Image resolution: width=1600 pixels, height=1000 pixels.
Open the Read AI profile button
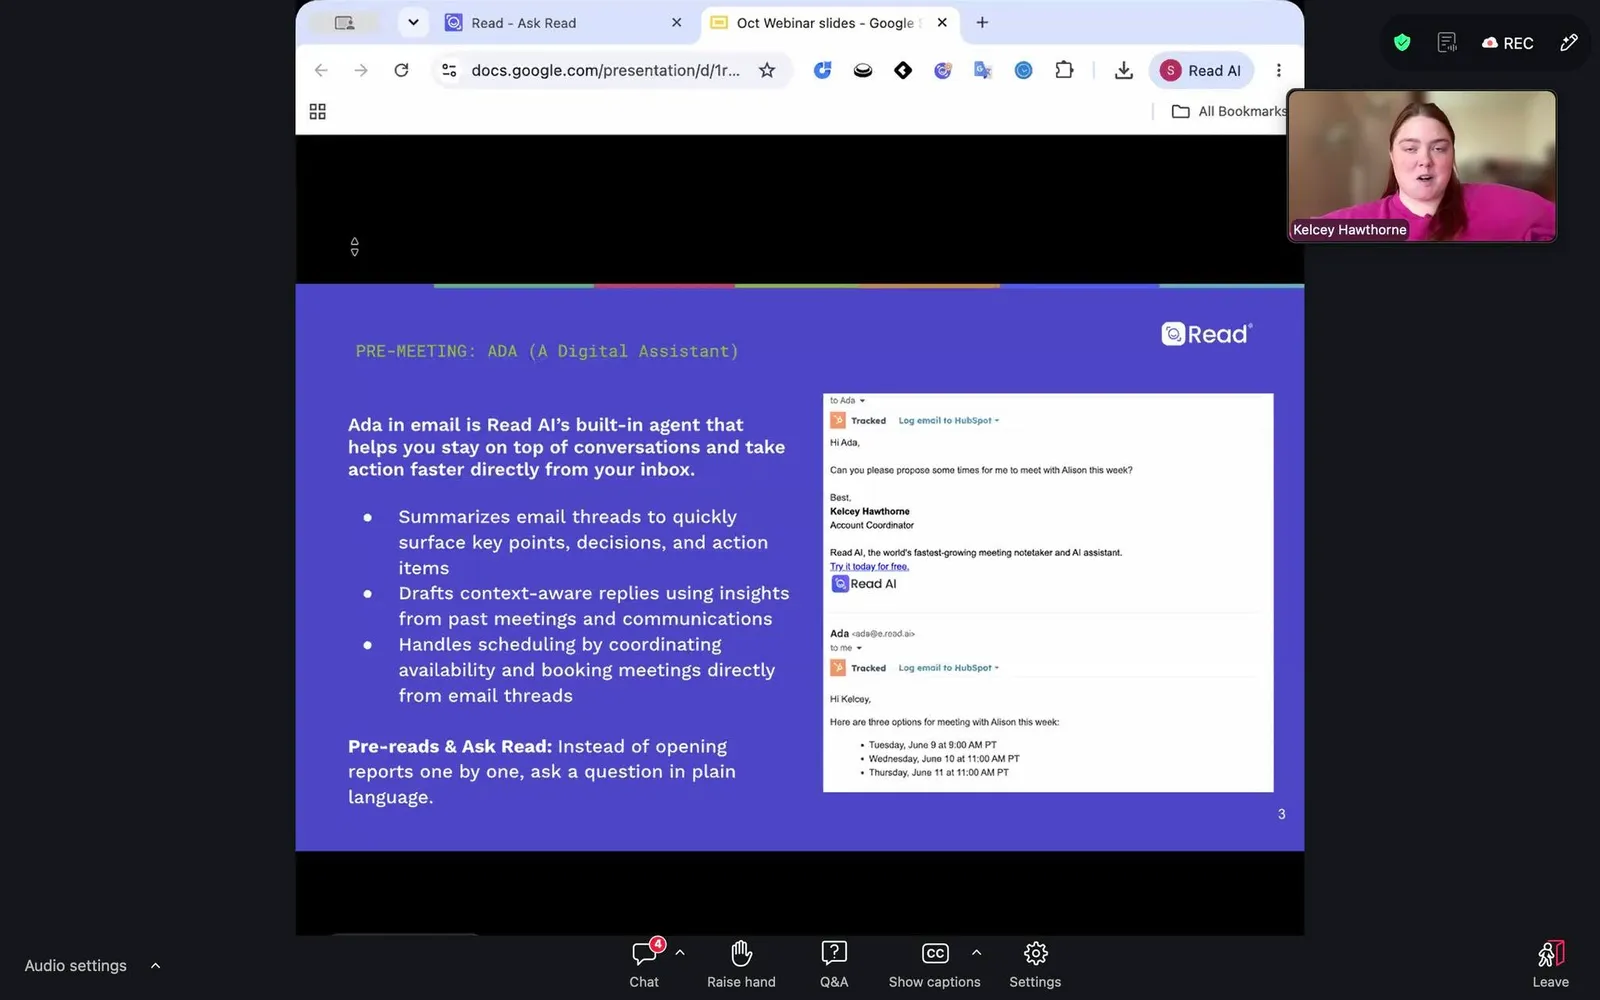tap(1201, 70)
